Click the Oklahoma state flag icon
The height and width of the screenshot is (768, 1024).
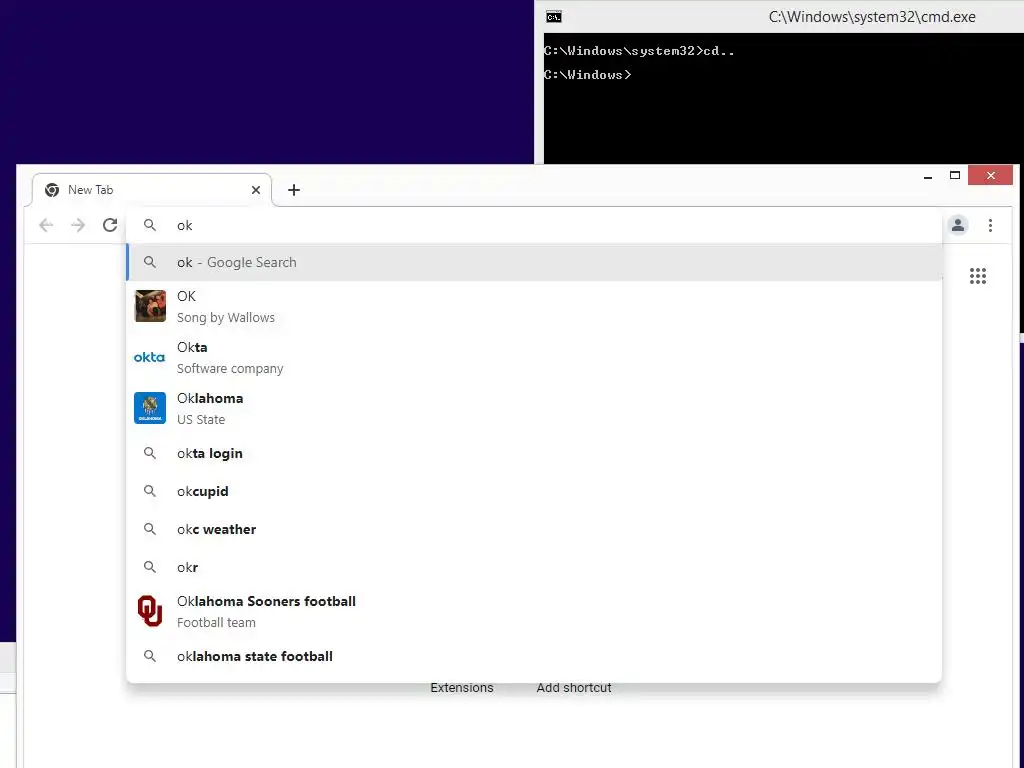point(150,408)
